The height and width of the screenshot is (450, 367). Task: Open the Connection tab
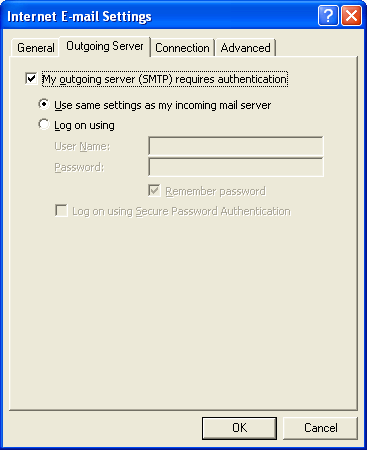click(182, 48)
